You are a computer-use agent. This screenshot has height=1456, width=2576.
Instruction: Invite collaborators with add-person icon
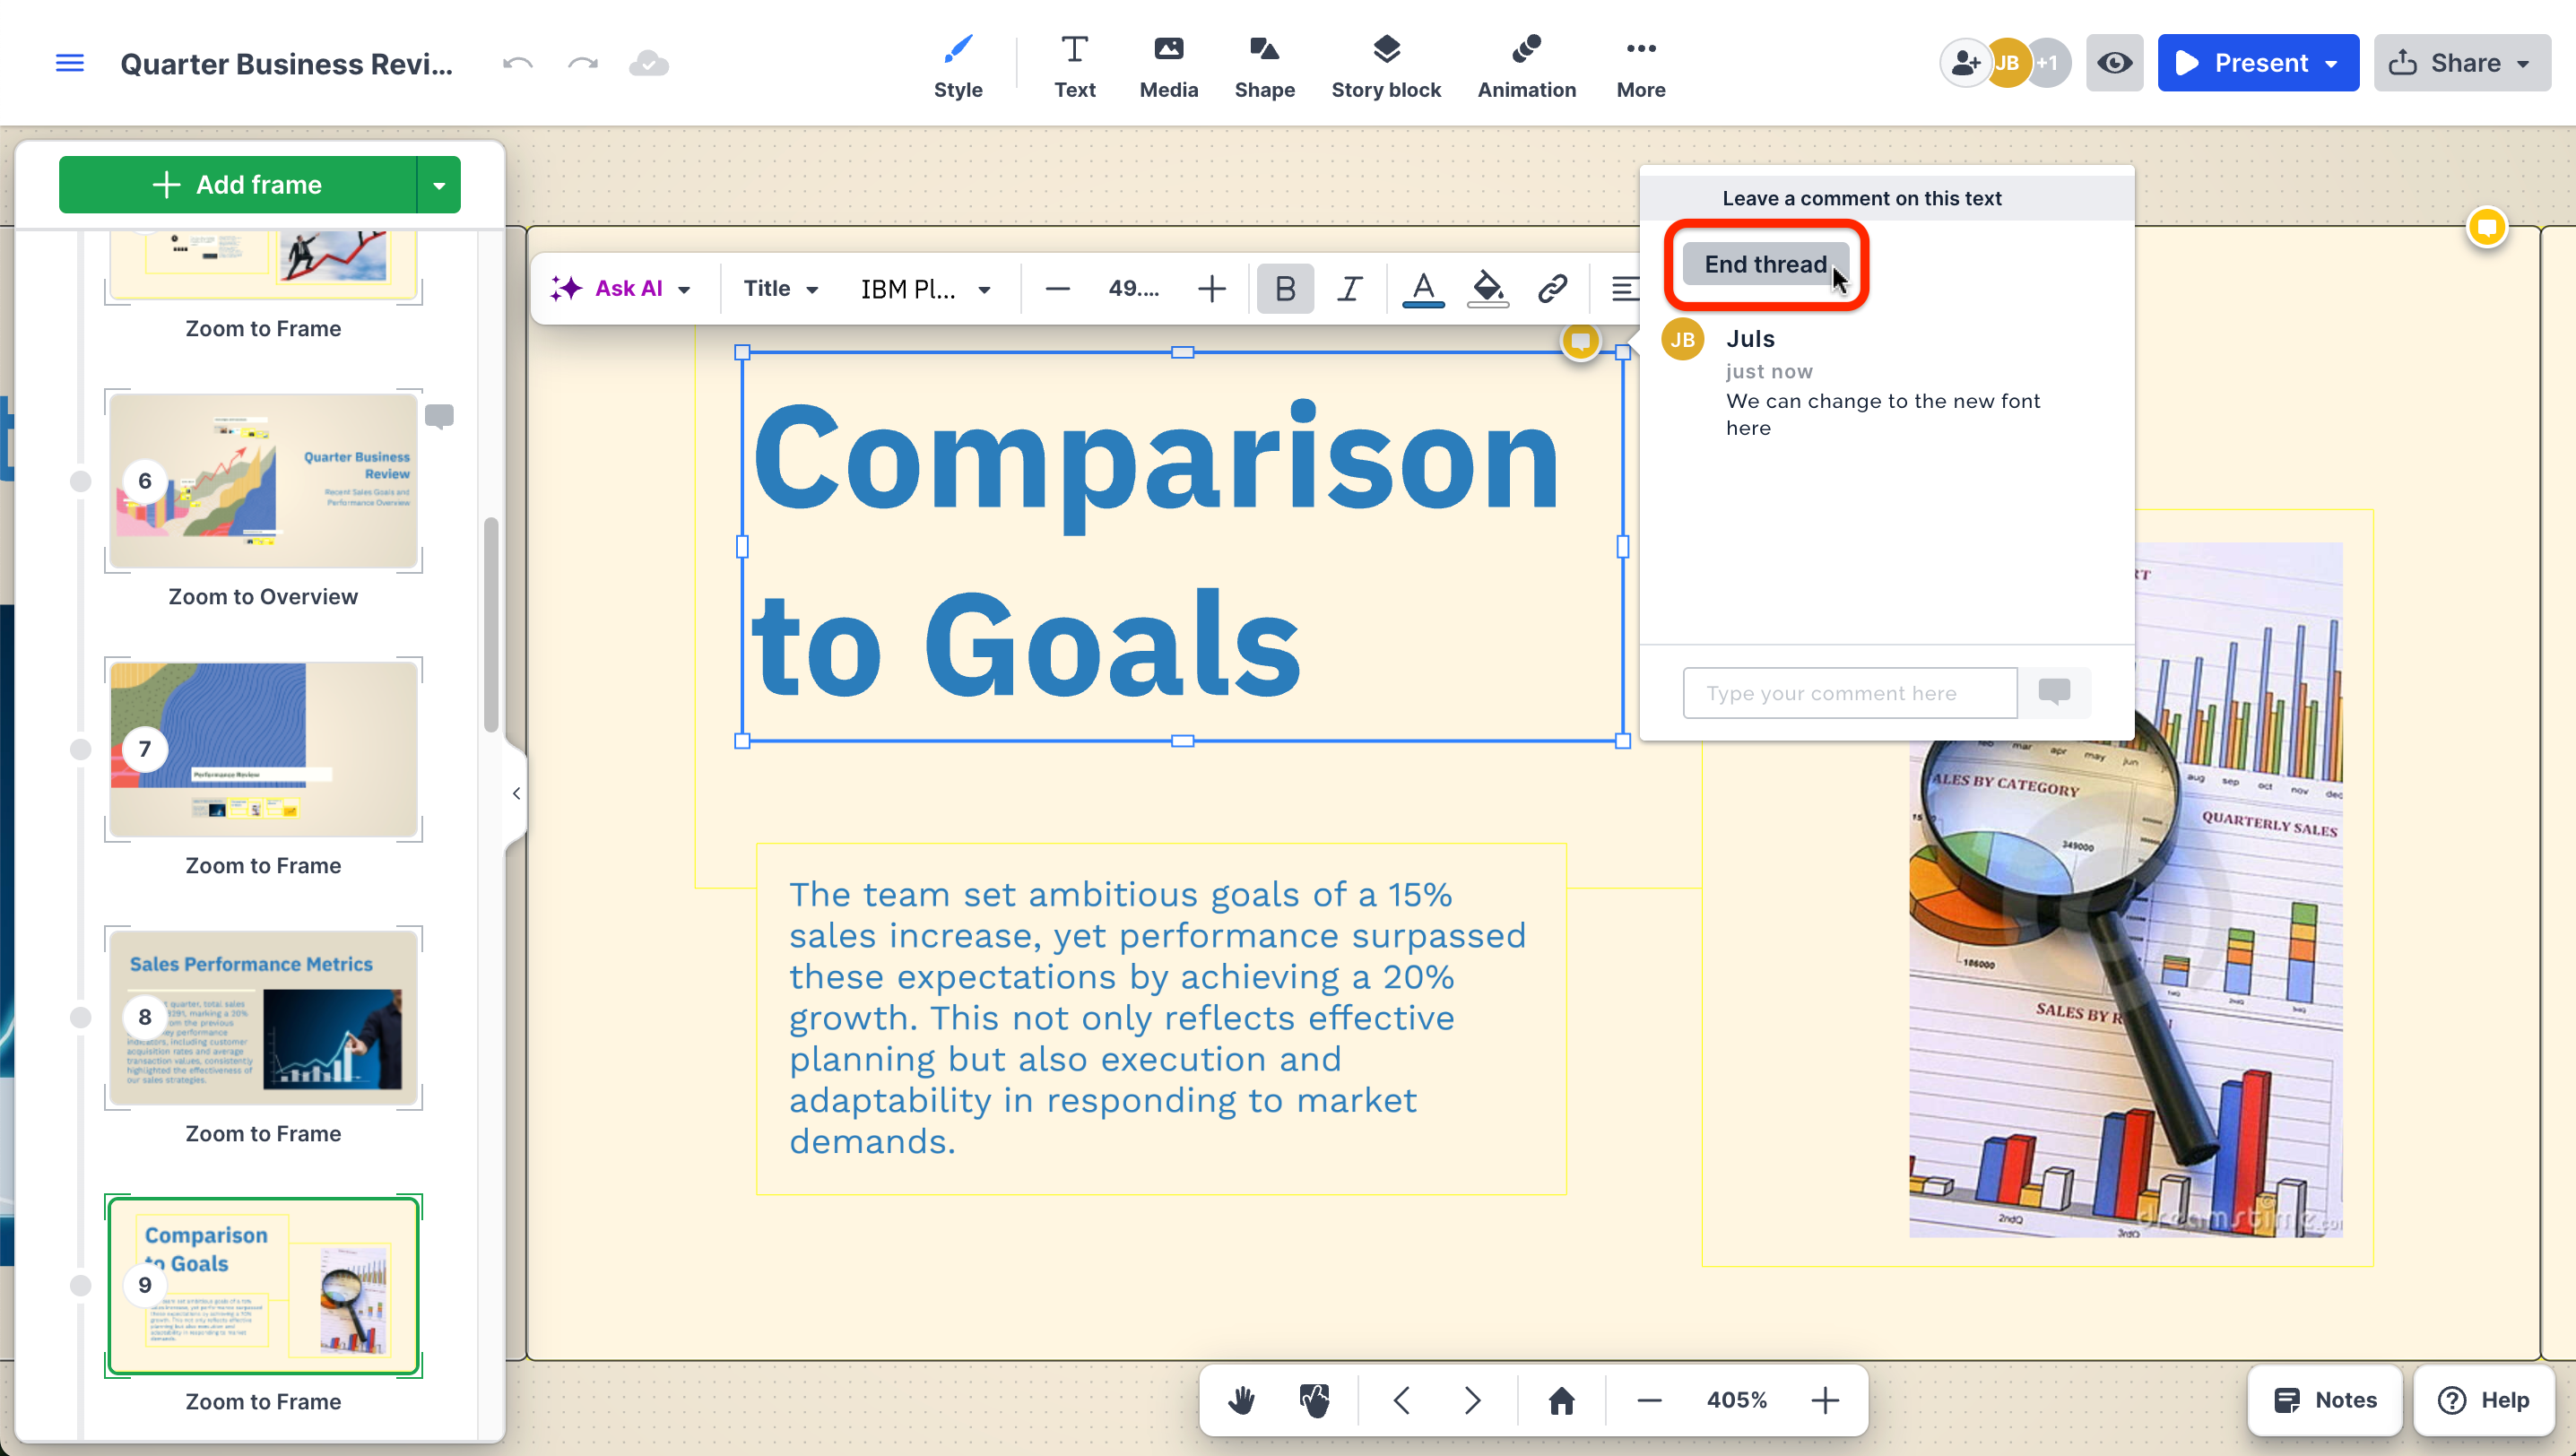(x=1965, y=63)
